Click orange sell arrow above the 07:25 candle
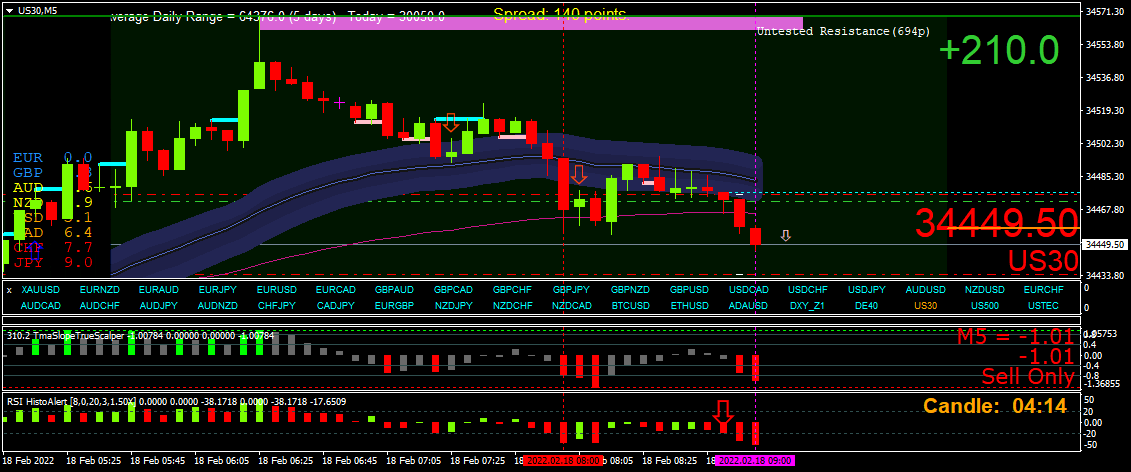1131x472 pixels. 451,122
